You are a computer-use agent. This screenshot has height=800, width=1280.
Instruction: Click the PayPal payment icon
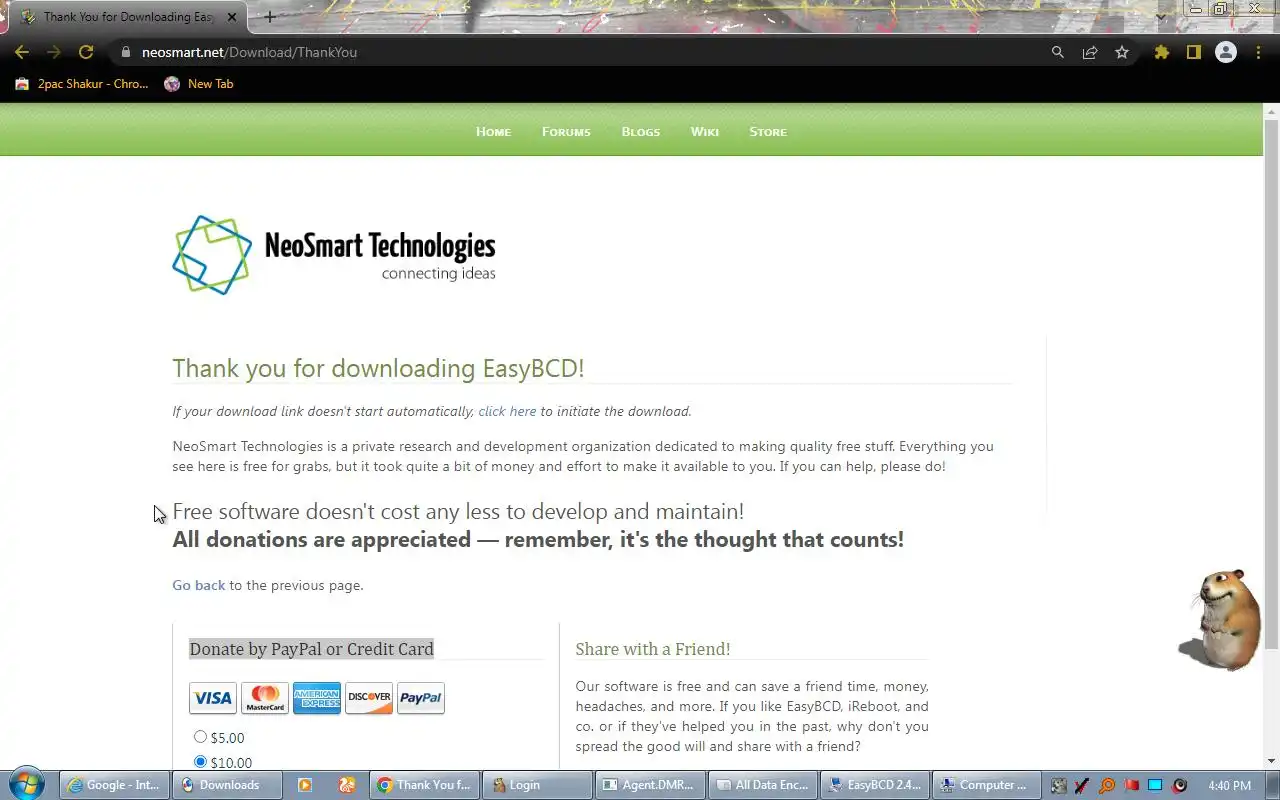pos(421,698)
